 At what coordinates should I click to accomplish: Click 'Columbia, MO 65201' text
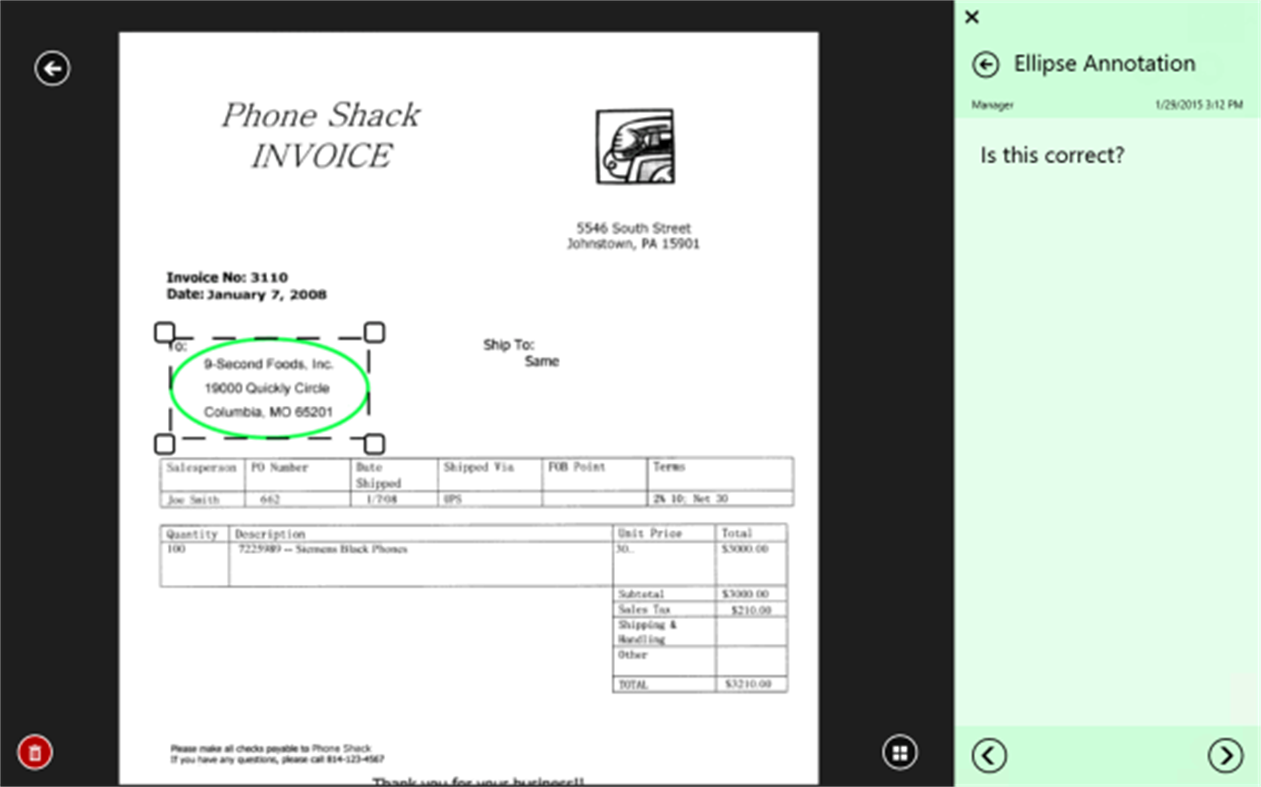pyautogui.click(x=269, y=412)
